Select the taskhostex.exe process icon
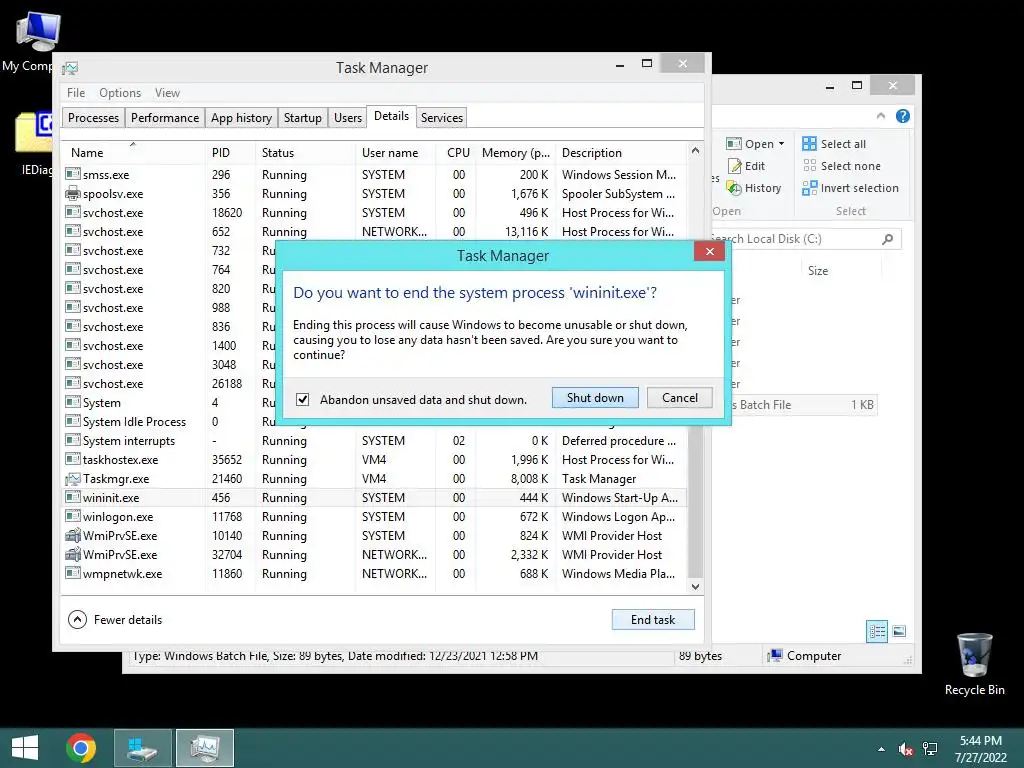The height and width of the screenshot is (768, 1024). pyautogui.click(x=73, y=460)
